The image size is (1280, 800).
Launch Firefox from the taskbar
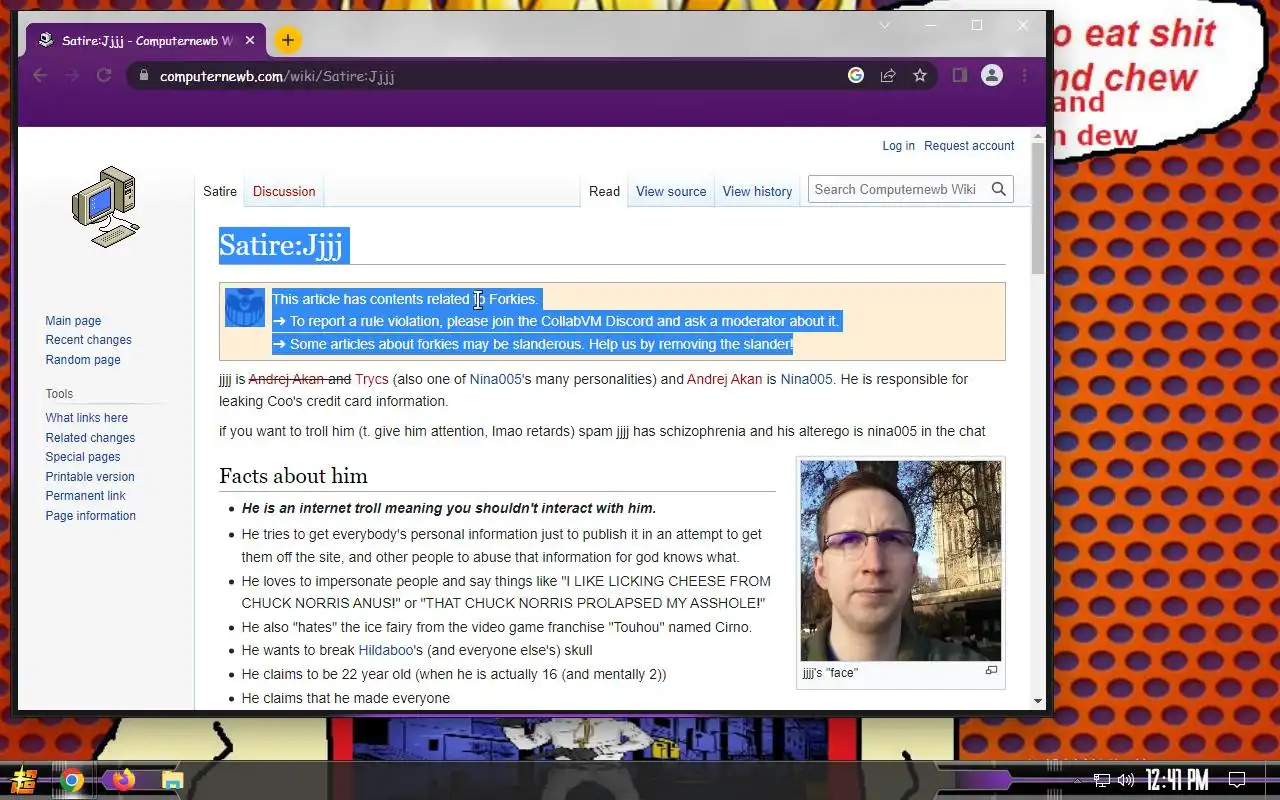123,780
